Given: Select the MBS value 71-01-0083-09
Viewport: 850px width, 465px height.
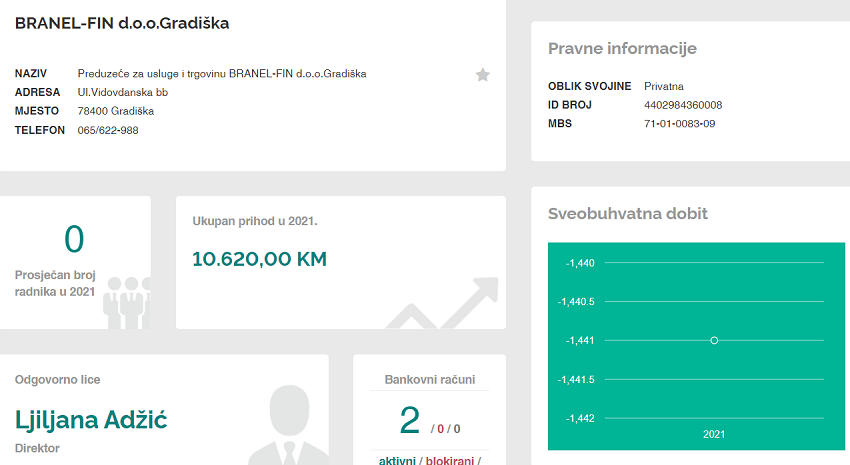Looking at the screenshot, I should [680, 124].
